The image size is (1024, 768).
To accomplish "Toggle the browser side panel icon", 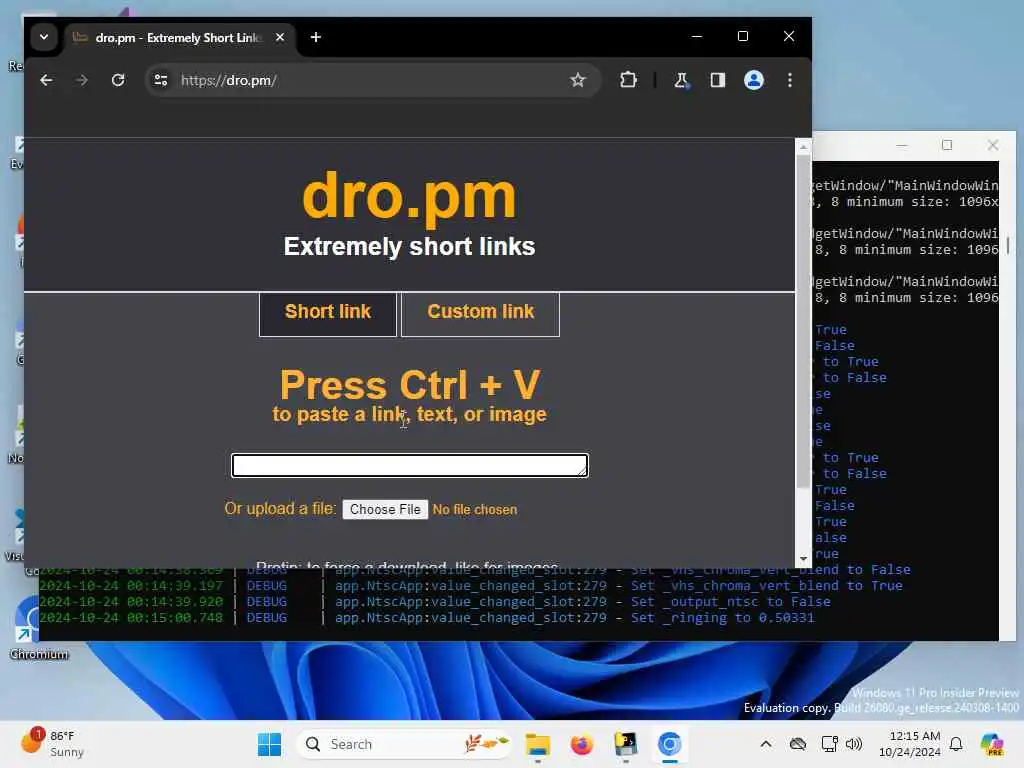I will (x=718, y=80).
